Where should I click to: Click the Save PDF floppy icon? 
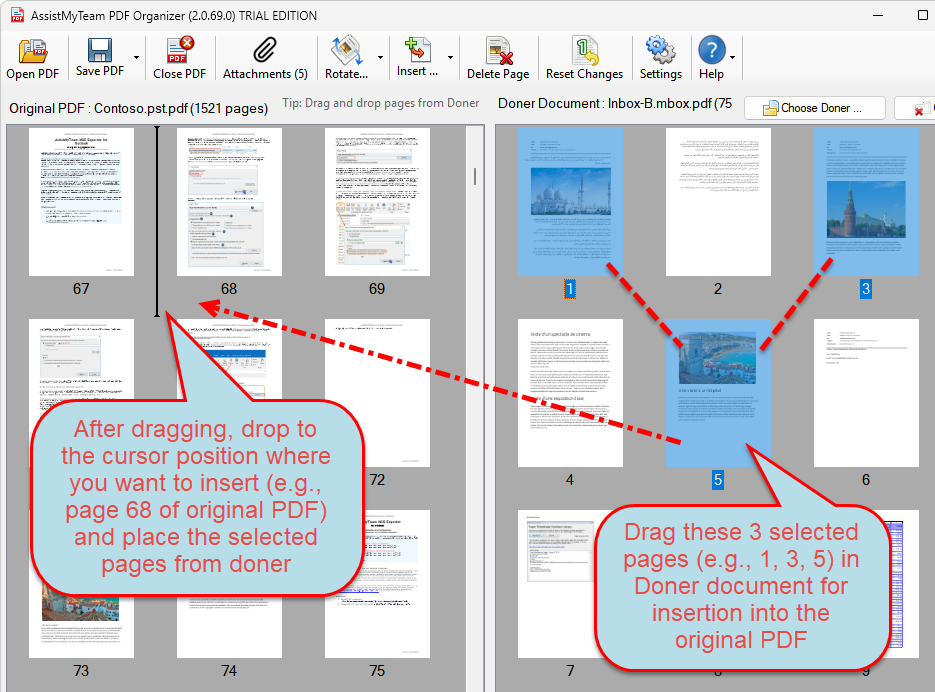pos(100,51)
